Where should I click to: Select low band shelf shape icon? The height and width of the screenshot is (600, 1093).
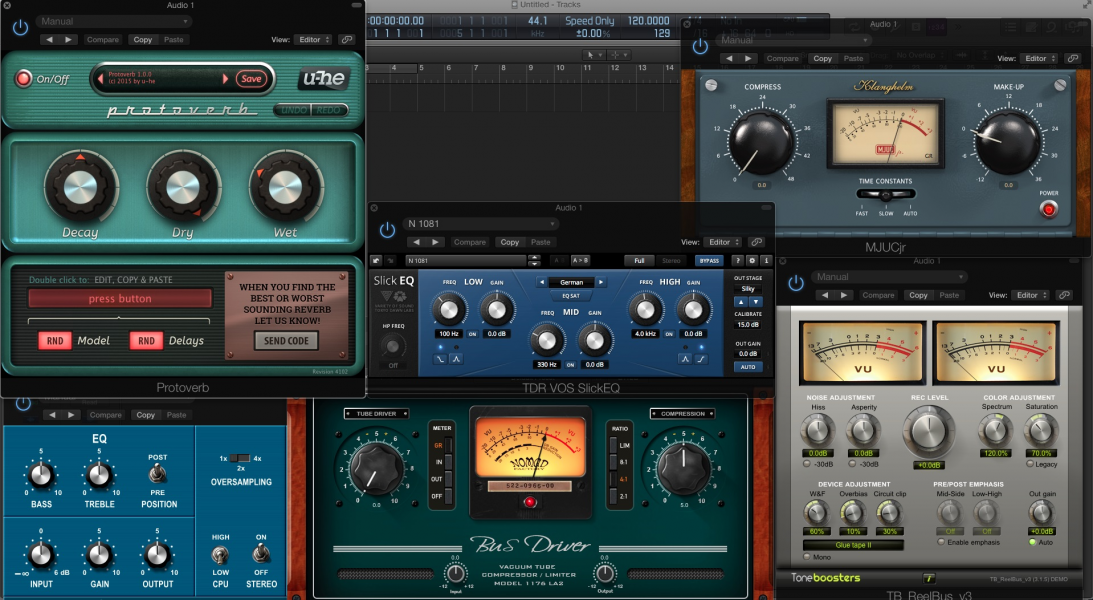(x=441, y=358)
